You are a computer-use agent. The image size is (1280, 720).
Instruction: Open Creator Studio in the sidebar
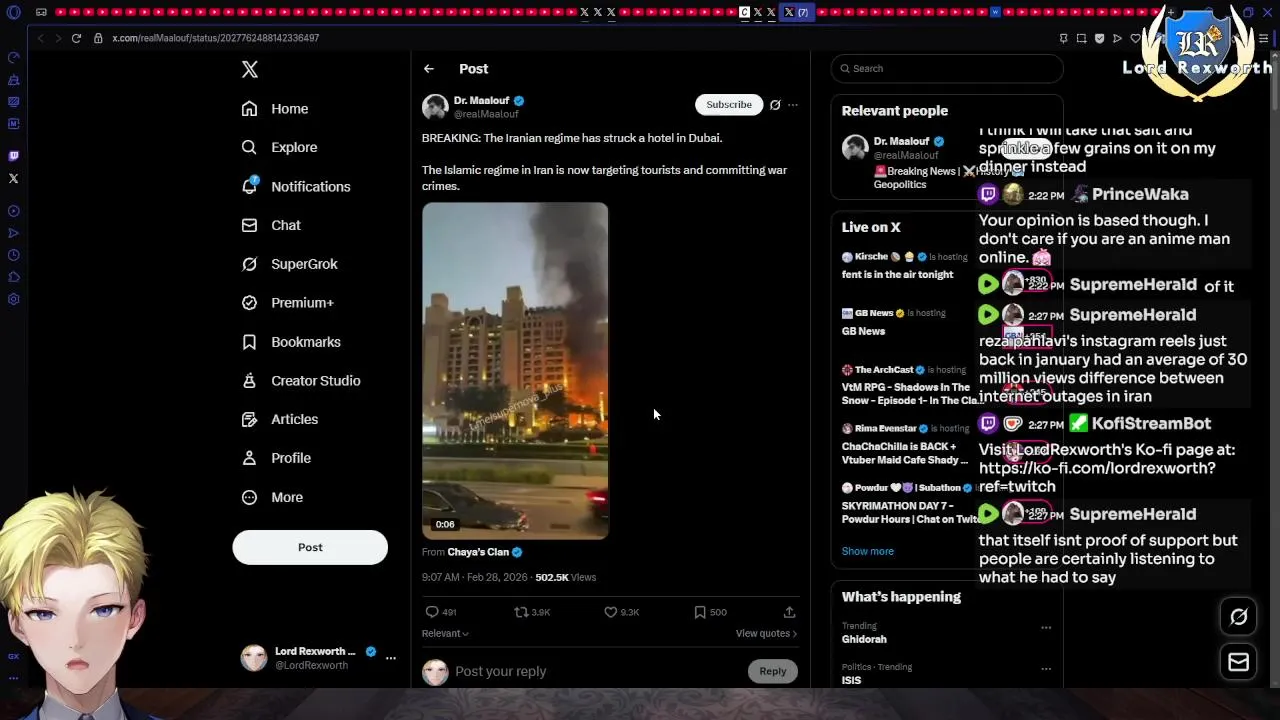[x=301, y=381]
